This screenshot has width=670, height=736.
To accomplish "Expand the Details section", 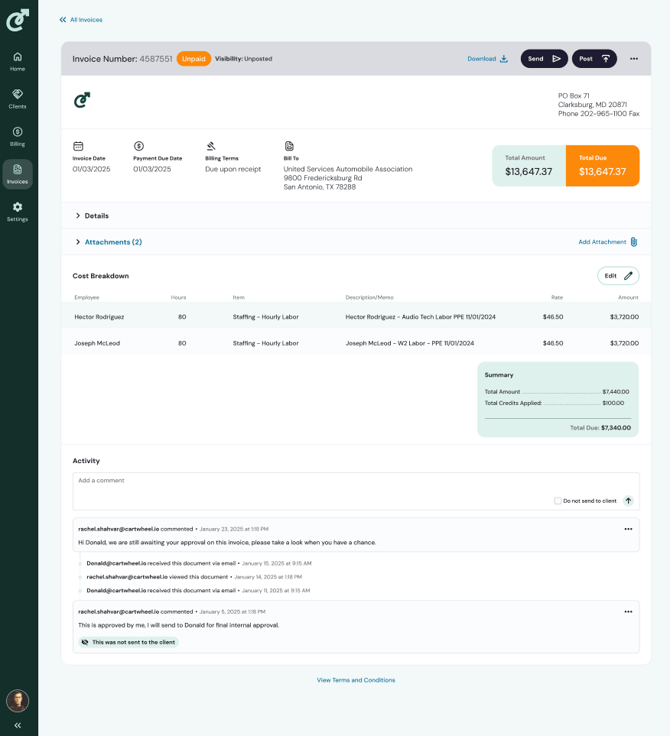I will [x=78, y=216].
